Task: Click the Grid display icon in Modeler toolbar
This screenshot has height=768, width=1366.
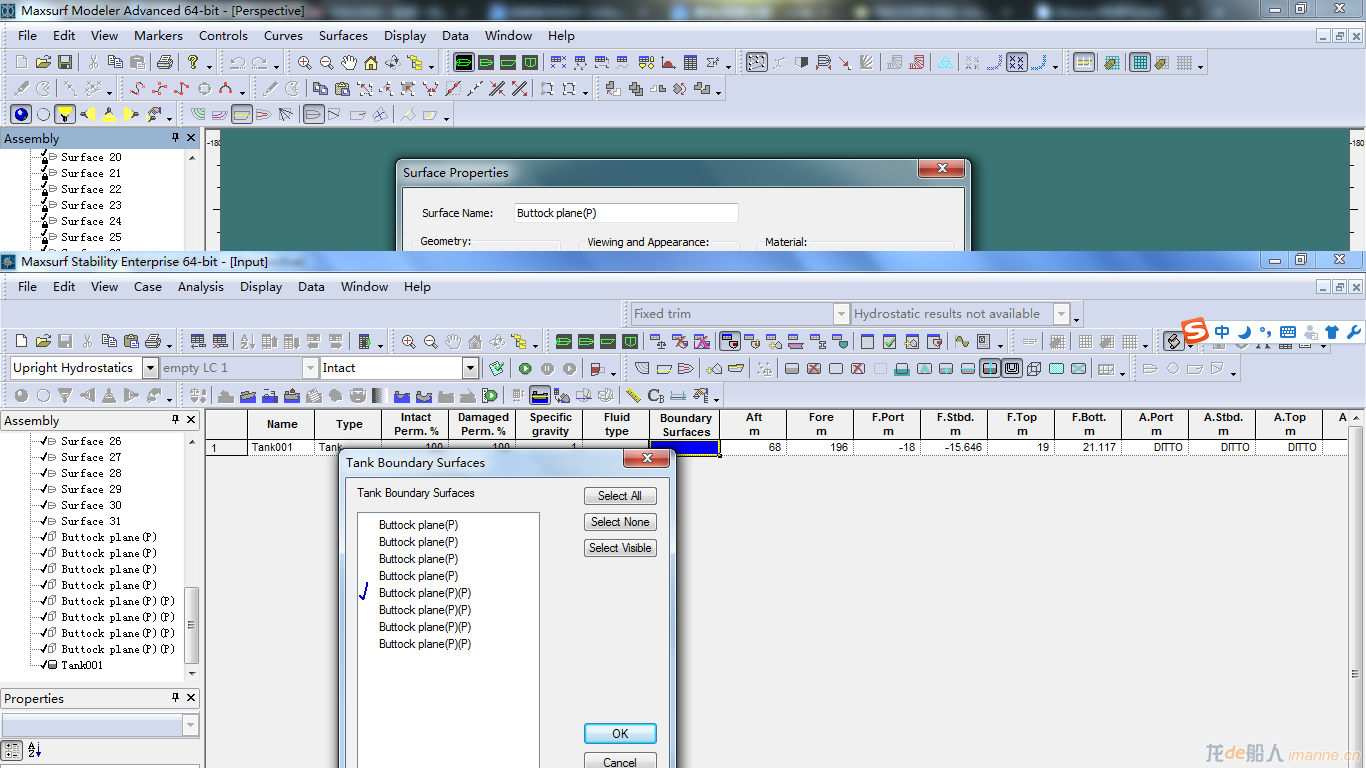Action: click(x=1139, y=62)
